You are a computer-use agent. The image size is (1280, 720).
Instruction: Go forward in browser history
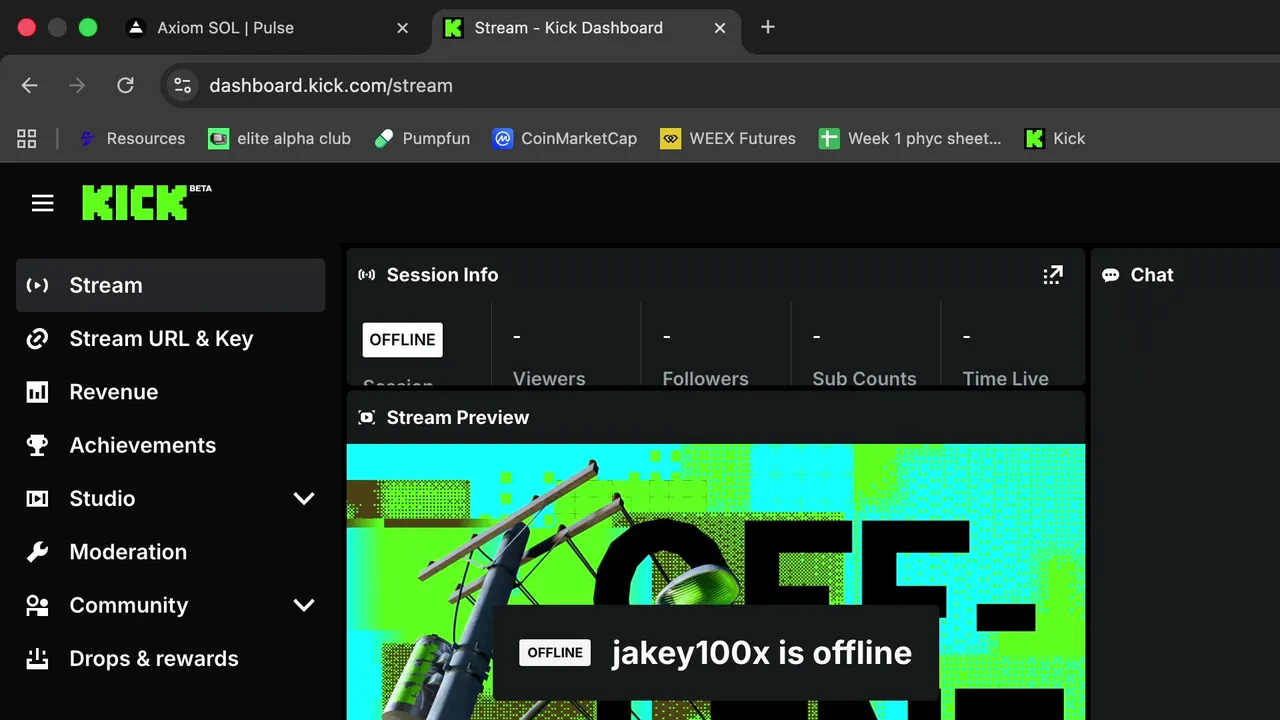77,86
